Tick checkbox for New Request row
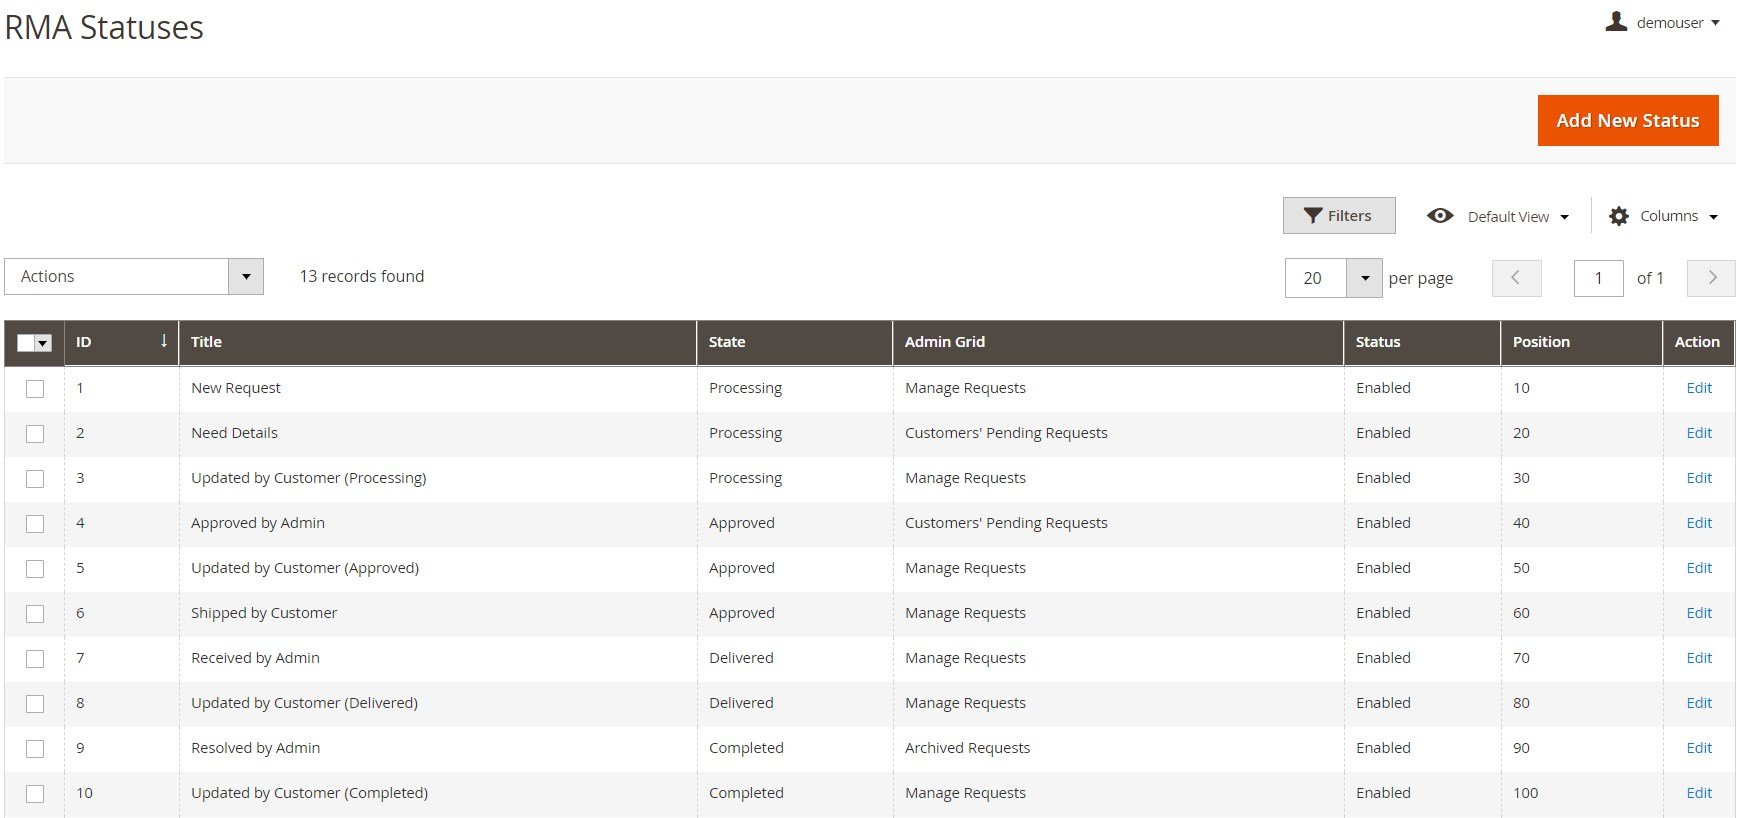The width and height of the screenshot is (1741, 818). pyautogui.click(x=35, y=389)
